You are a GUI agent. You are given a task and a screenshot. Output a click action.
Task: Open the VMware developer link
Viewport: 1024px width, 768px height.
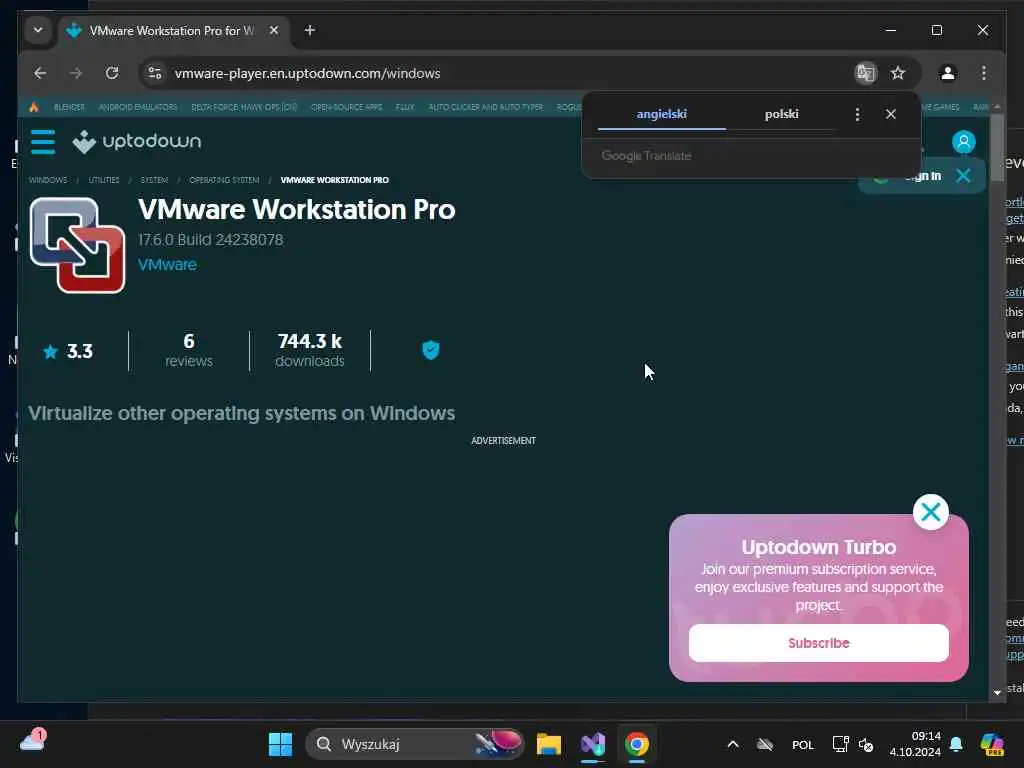click(x=167, y=264)
